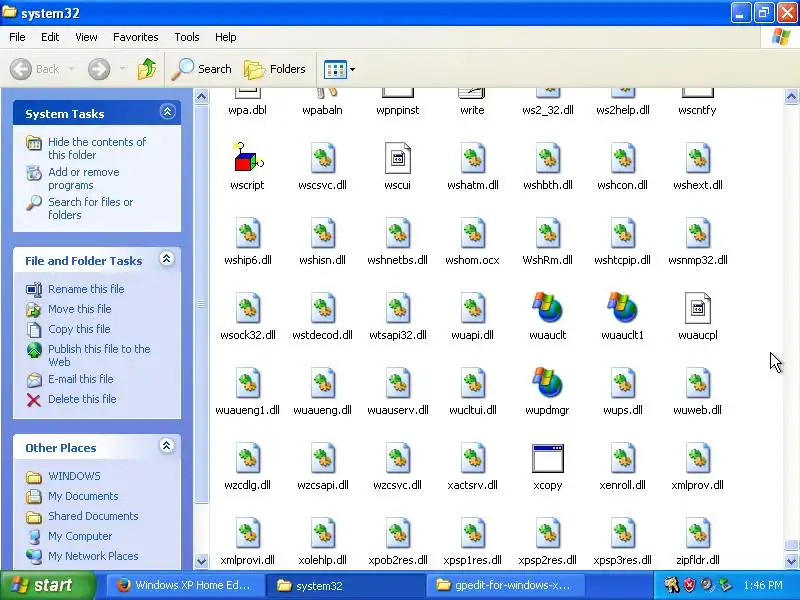Select the wshom.ocx file icon
Viewport: 800px width, 600px height.
click(x=472, y=233)
